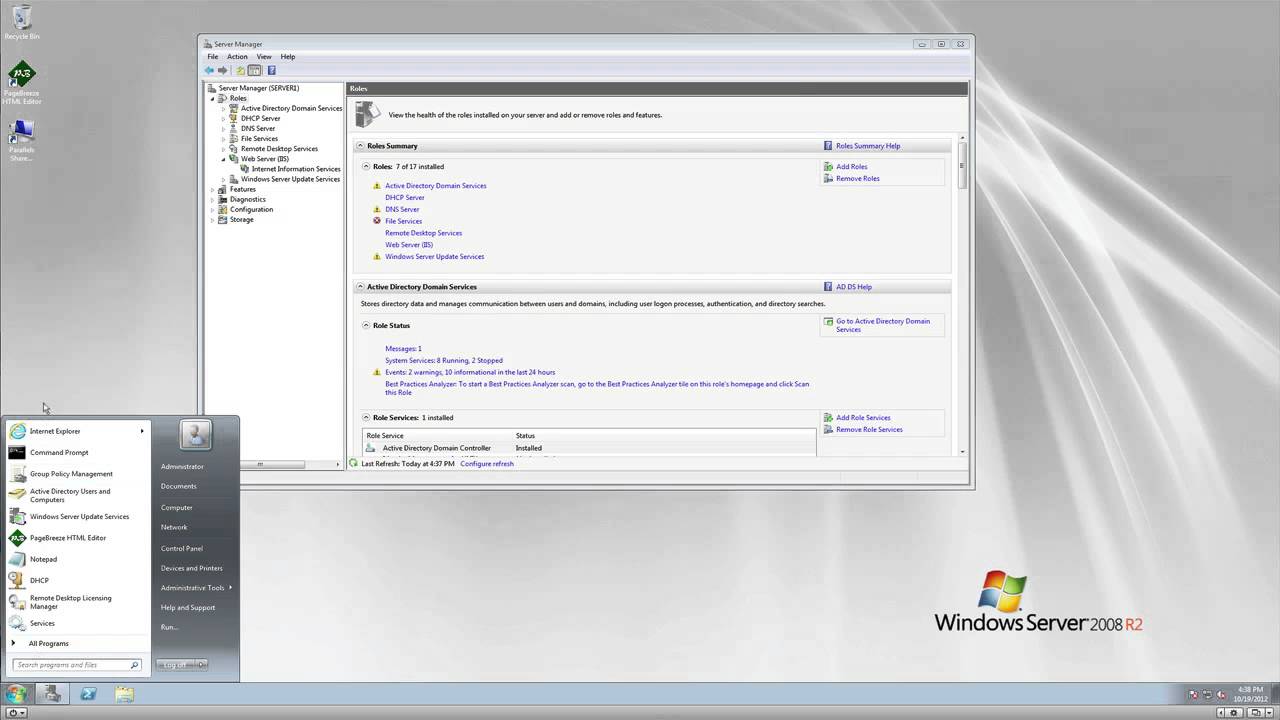
Task: Collapse the Web Server (IIS) tree node
Action: pos(224,159)
